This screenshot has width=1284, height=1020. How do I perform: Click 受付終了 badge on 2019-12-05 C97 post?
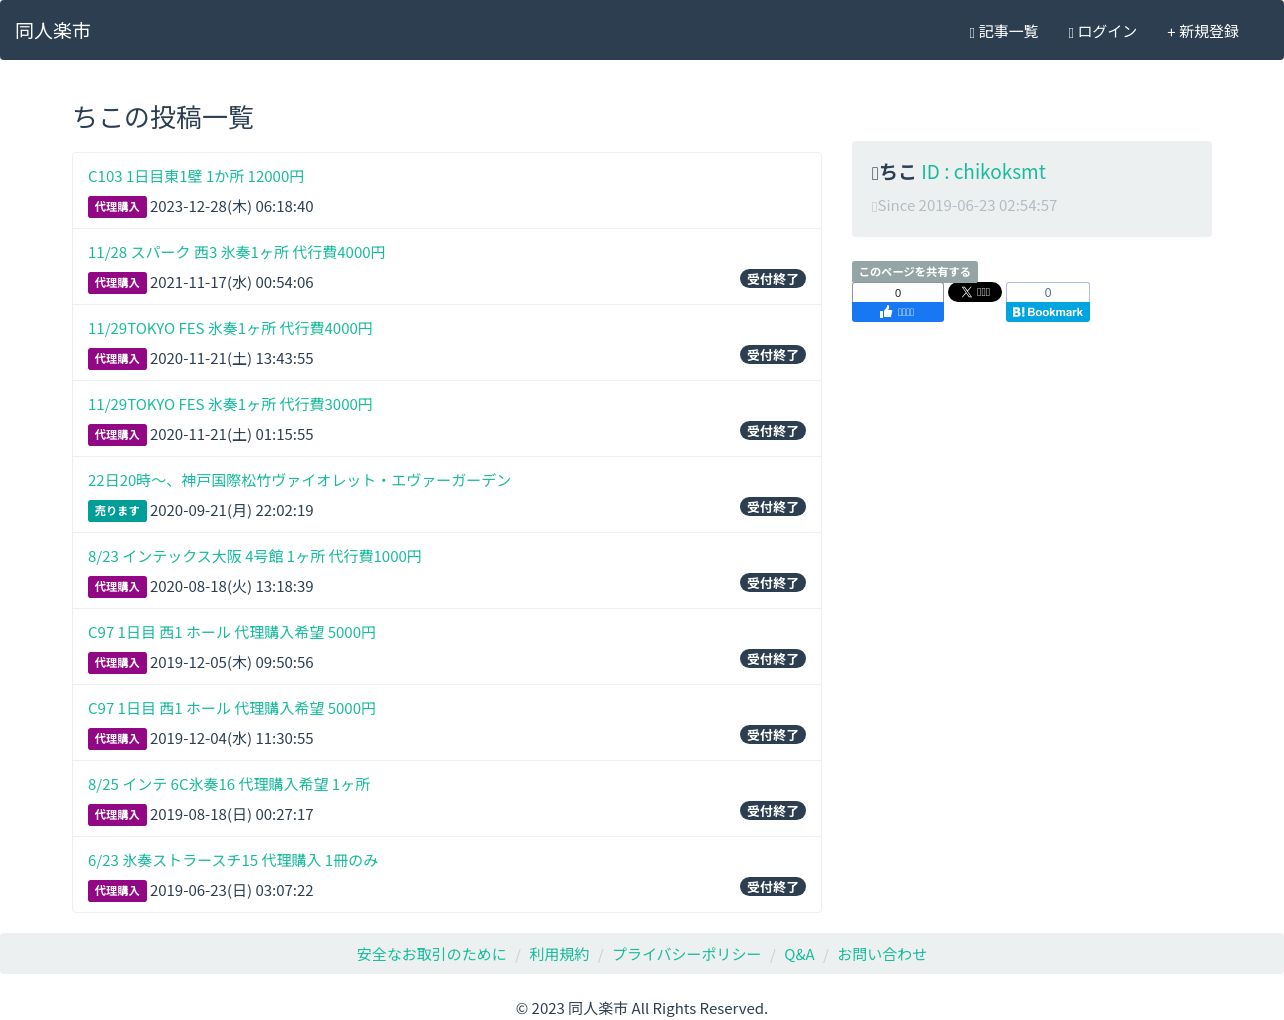773,659
